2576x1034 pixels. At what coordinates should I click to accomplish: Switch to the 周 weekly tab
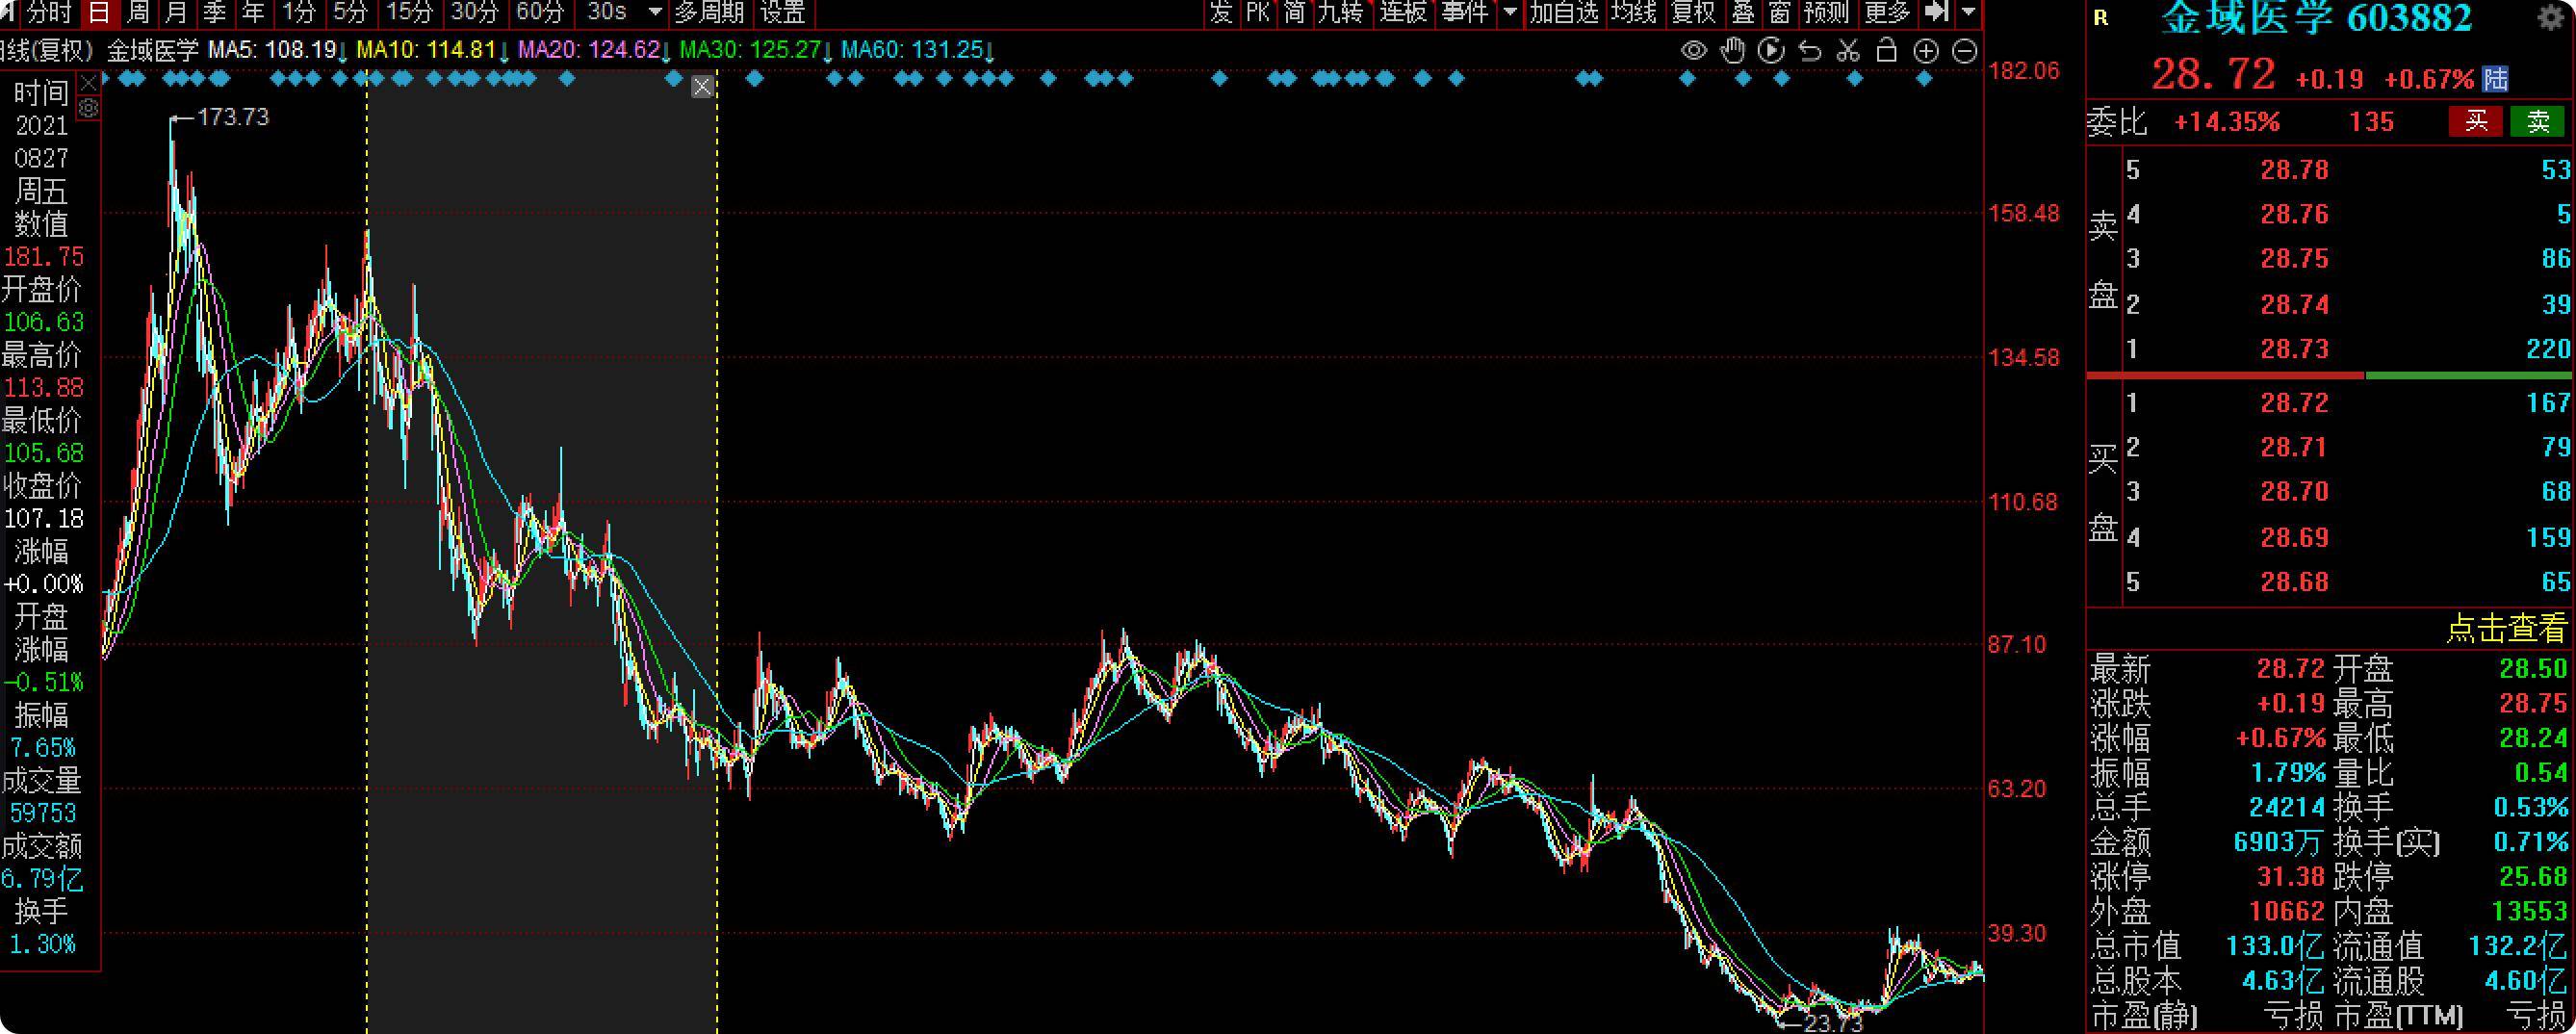pyautogui.click(x=138, y=13)
